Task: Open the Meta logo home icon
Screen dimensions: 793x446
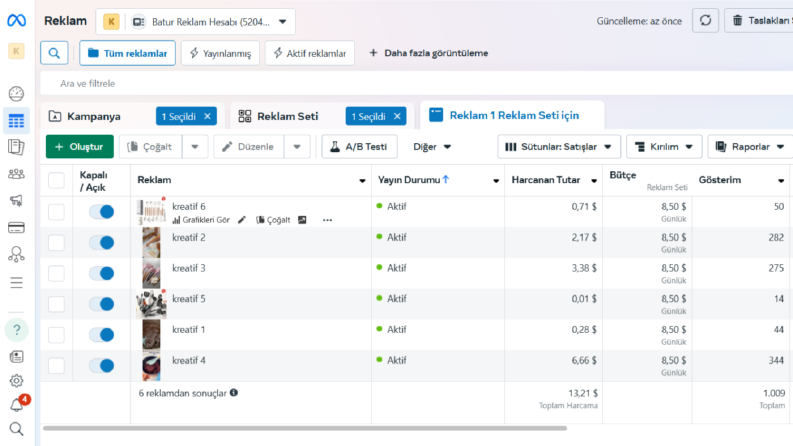Action: 16,20
